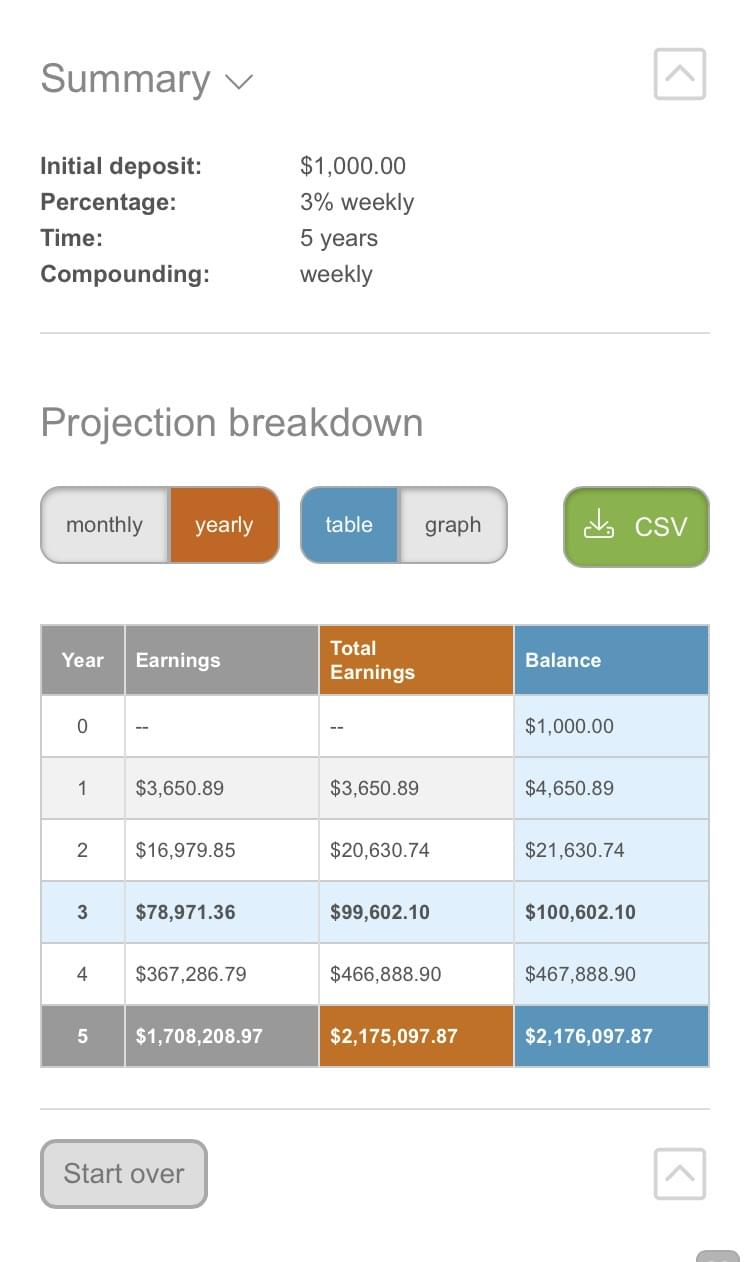Click the $1,000.00 initial deposit value
Image resolution: width=750 pixels, height=1262 pixels.
point(353,166)
